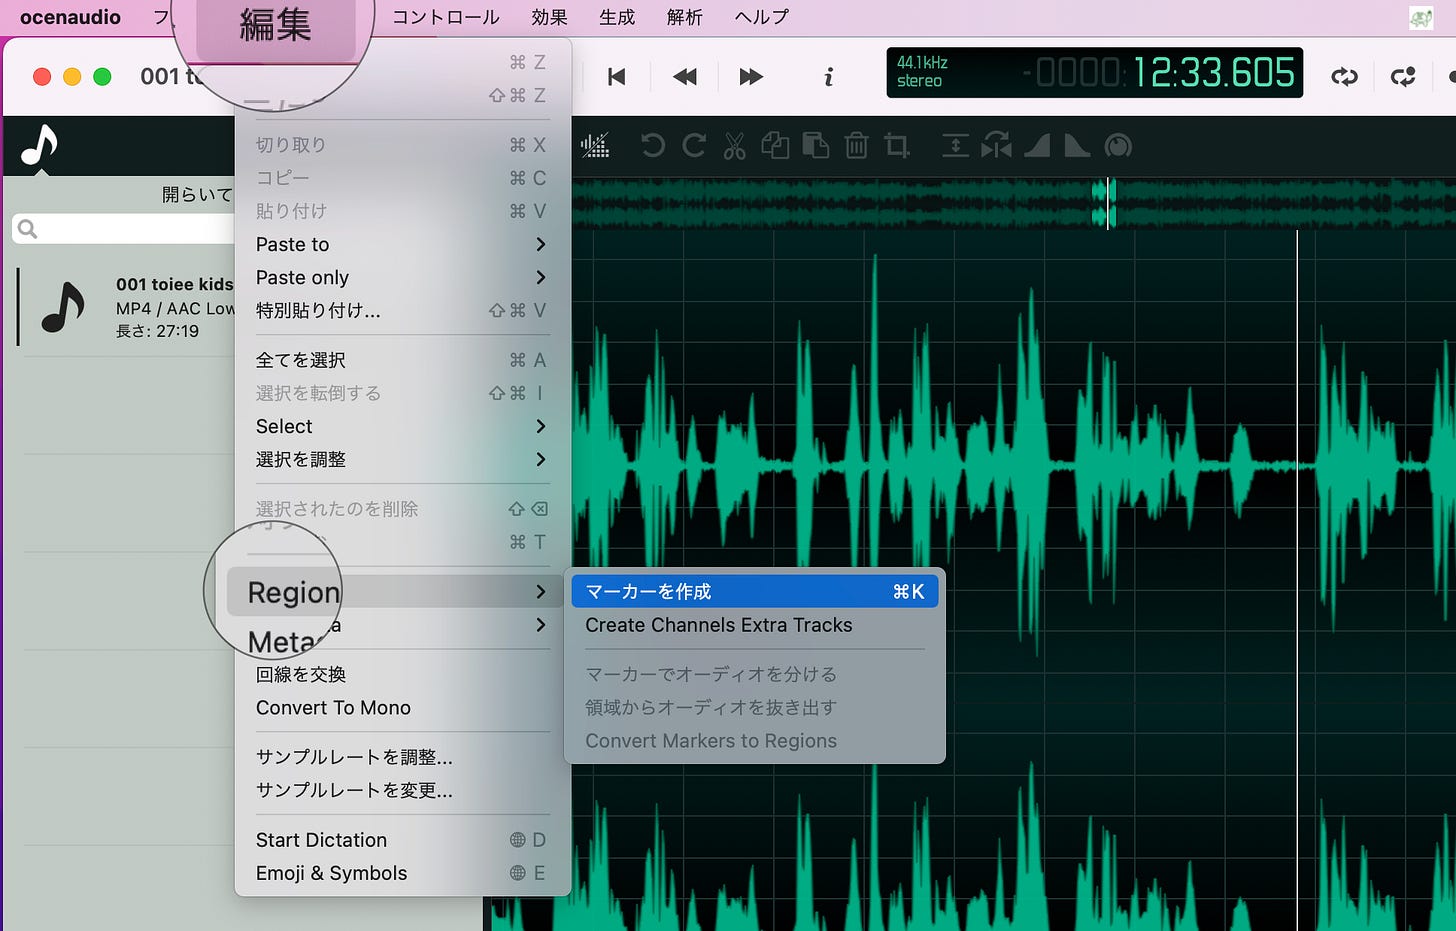Expand the Select submenu
The image size is (1456, 931).
[403, 426]
